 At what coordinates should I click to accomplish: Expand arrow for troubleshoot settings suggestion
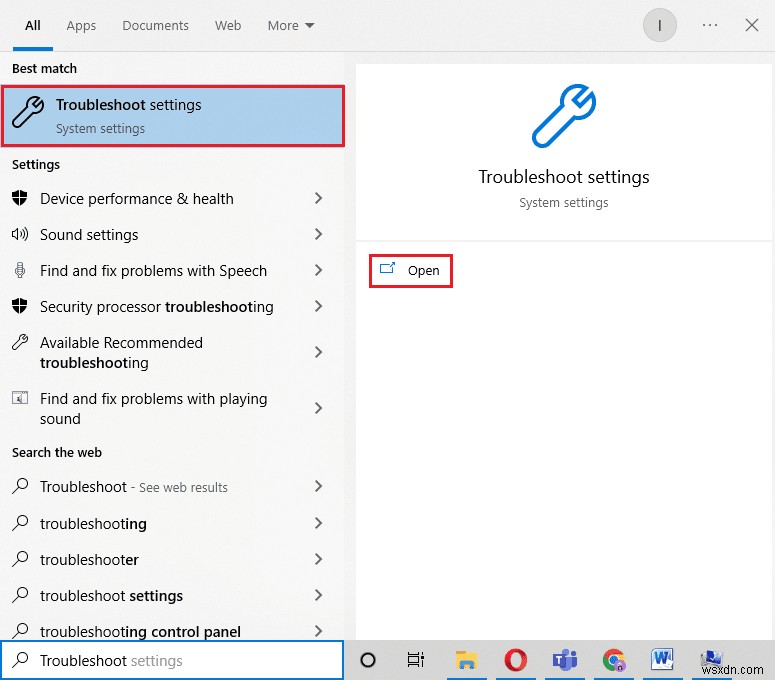point(318,595)
